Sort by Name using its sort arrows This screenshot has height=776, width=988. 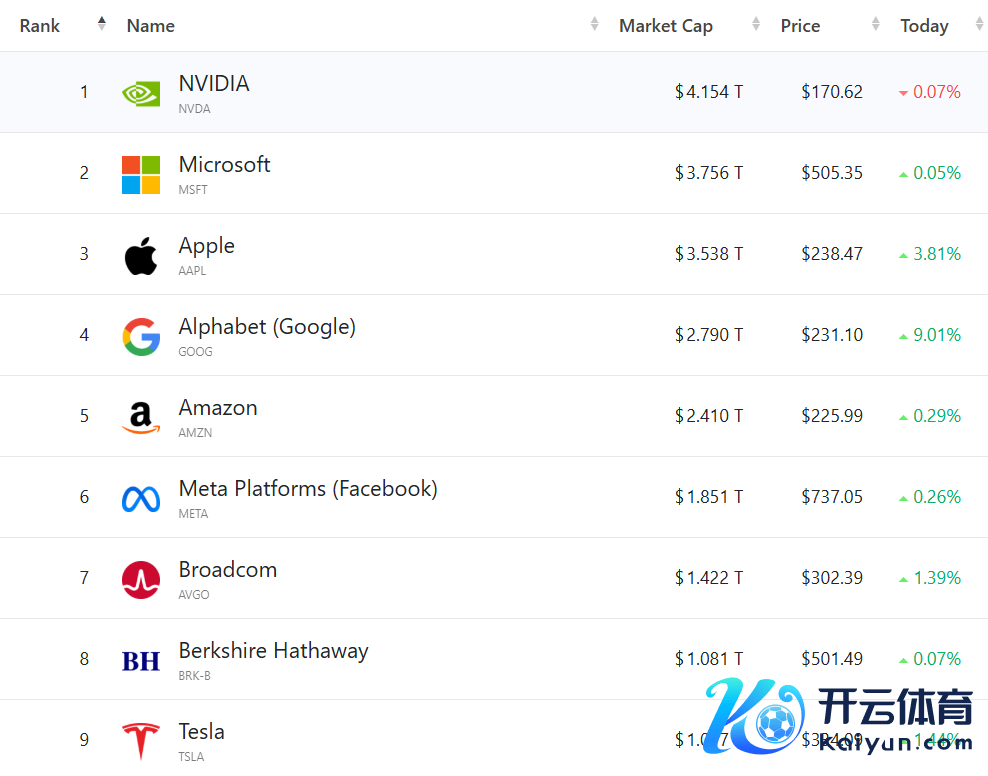pyautogui.click(x=595, y=25)
